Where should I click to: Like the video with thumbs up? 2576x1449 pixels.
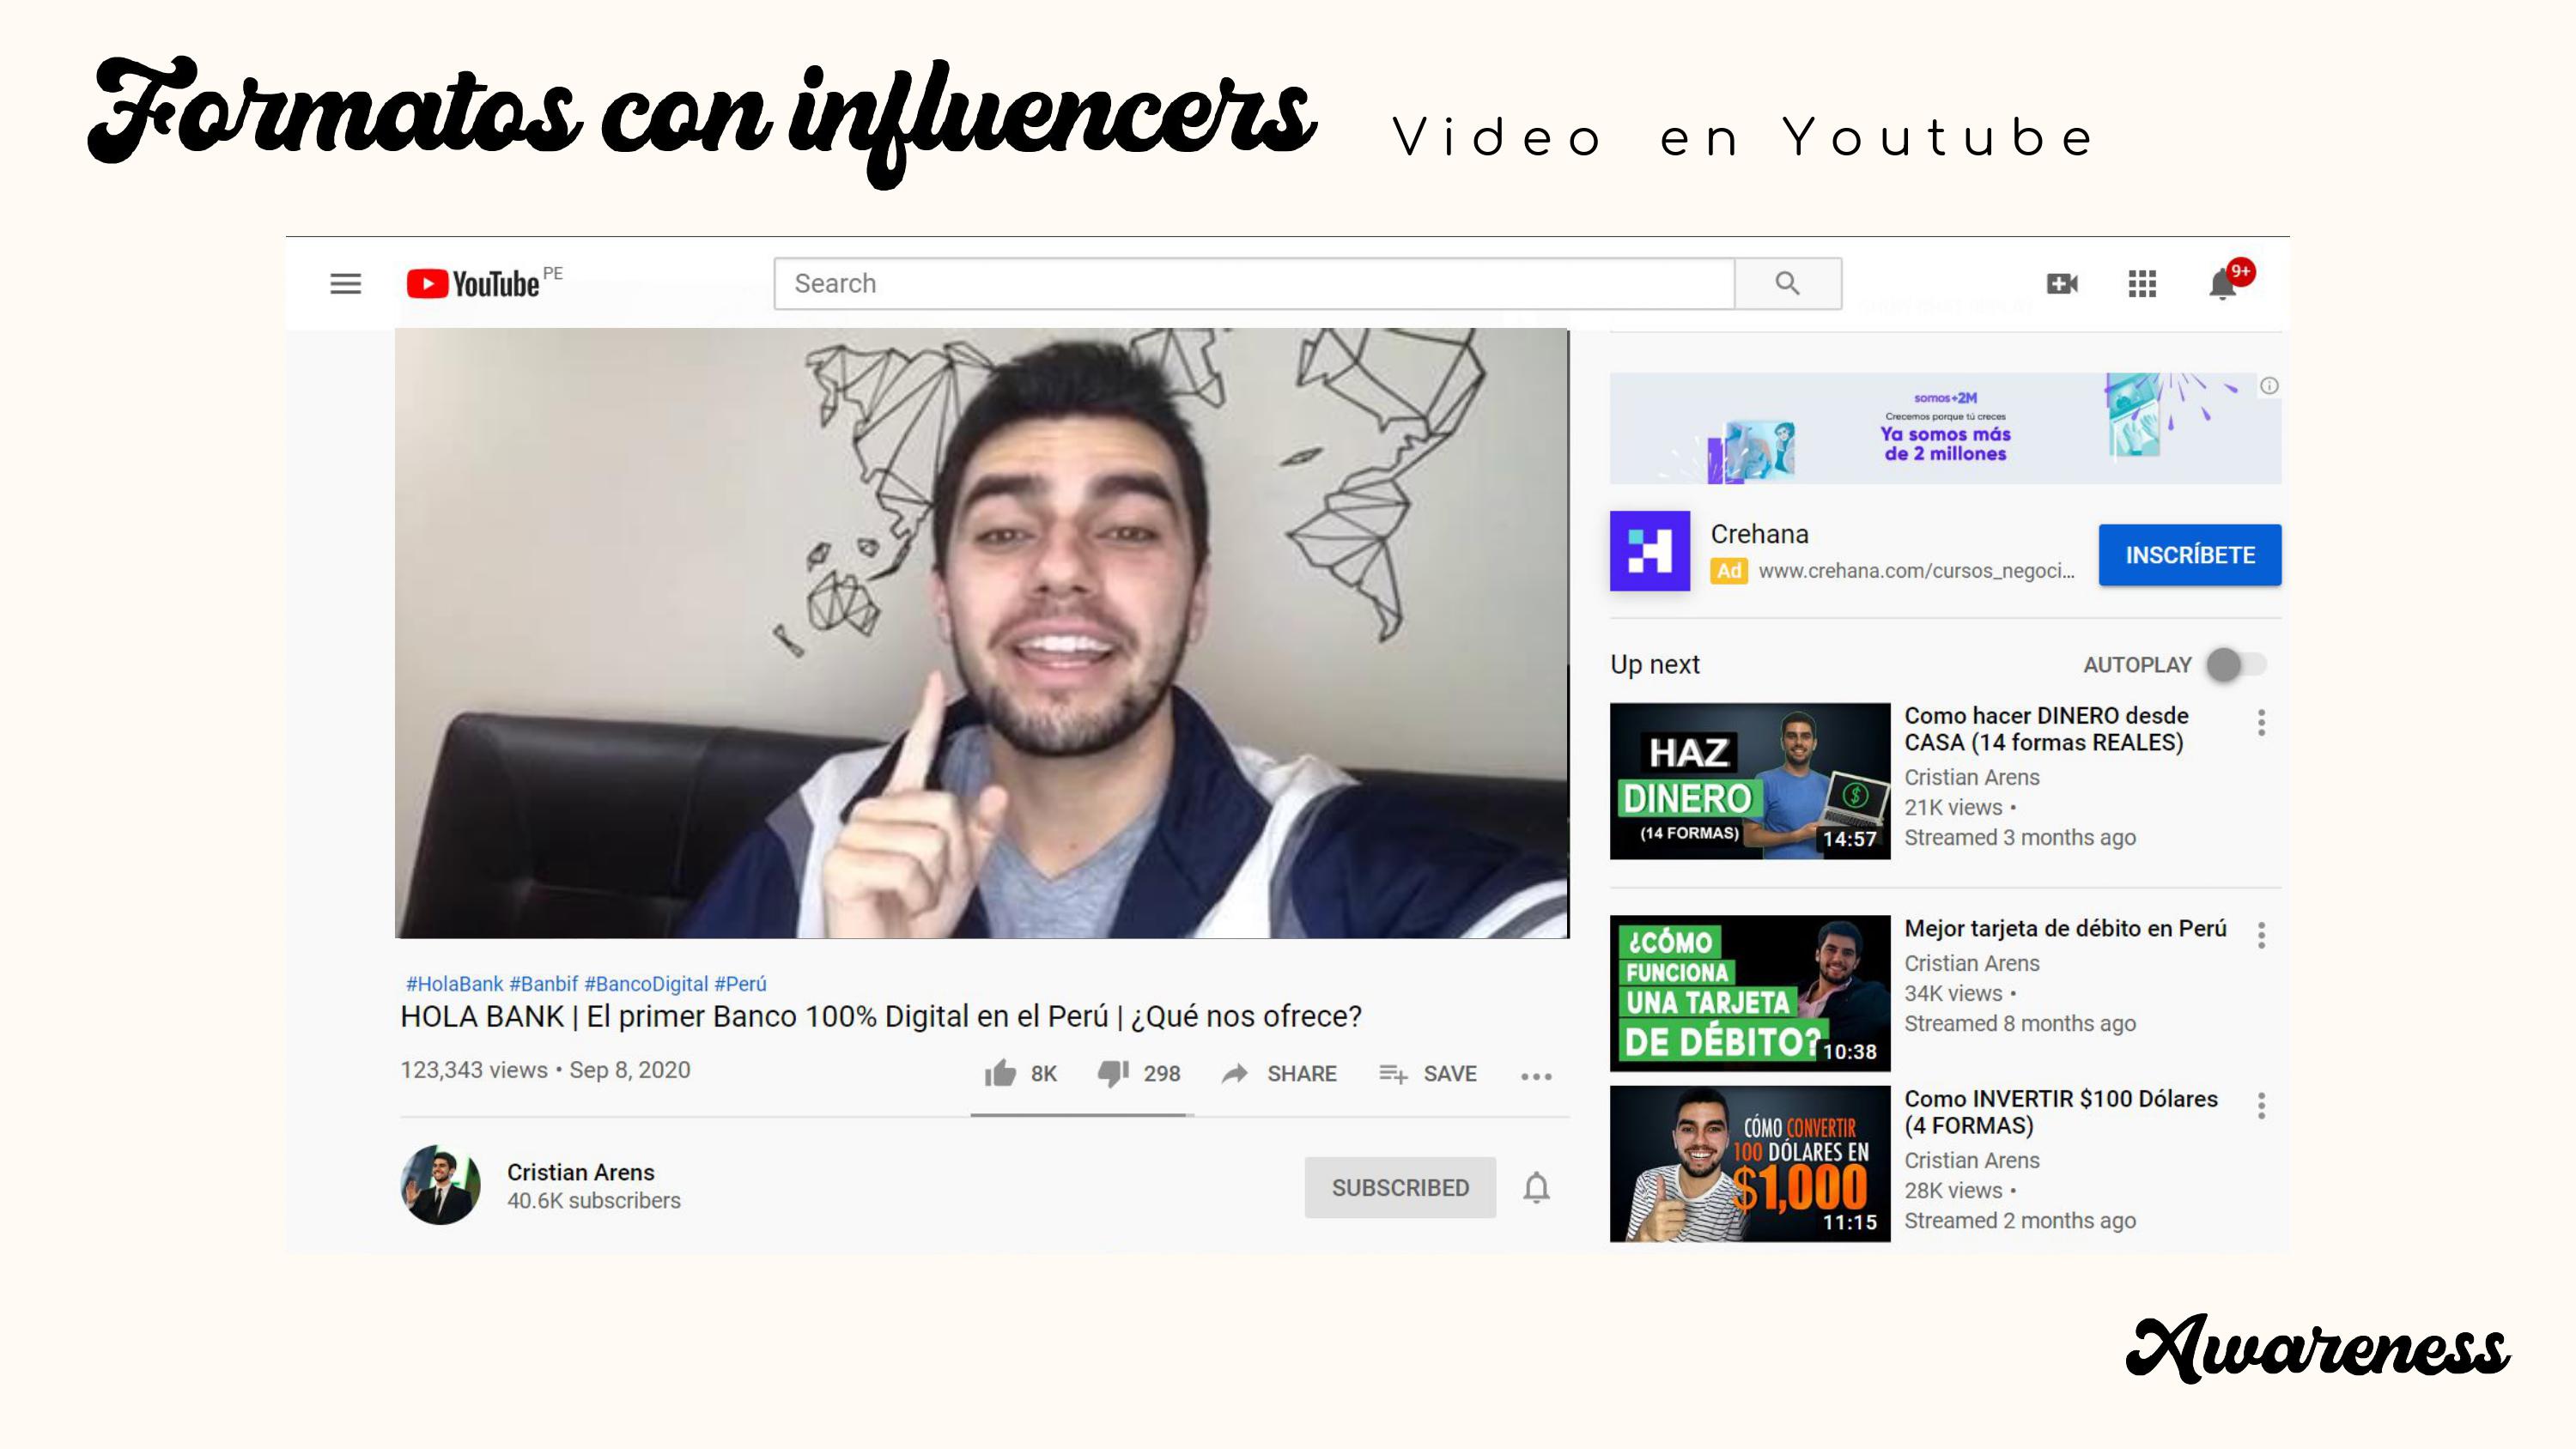1000,1073
